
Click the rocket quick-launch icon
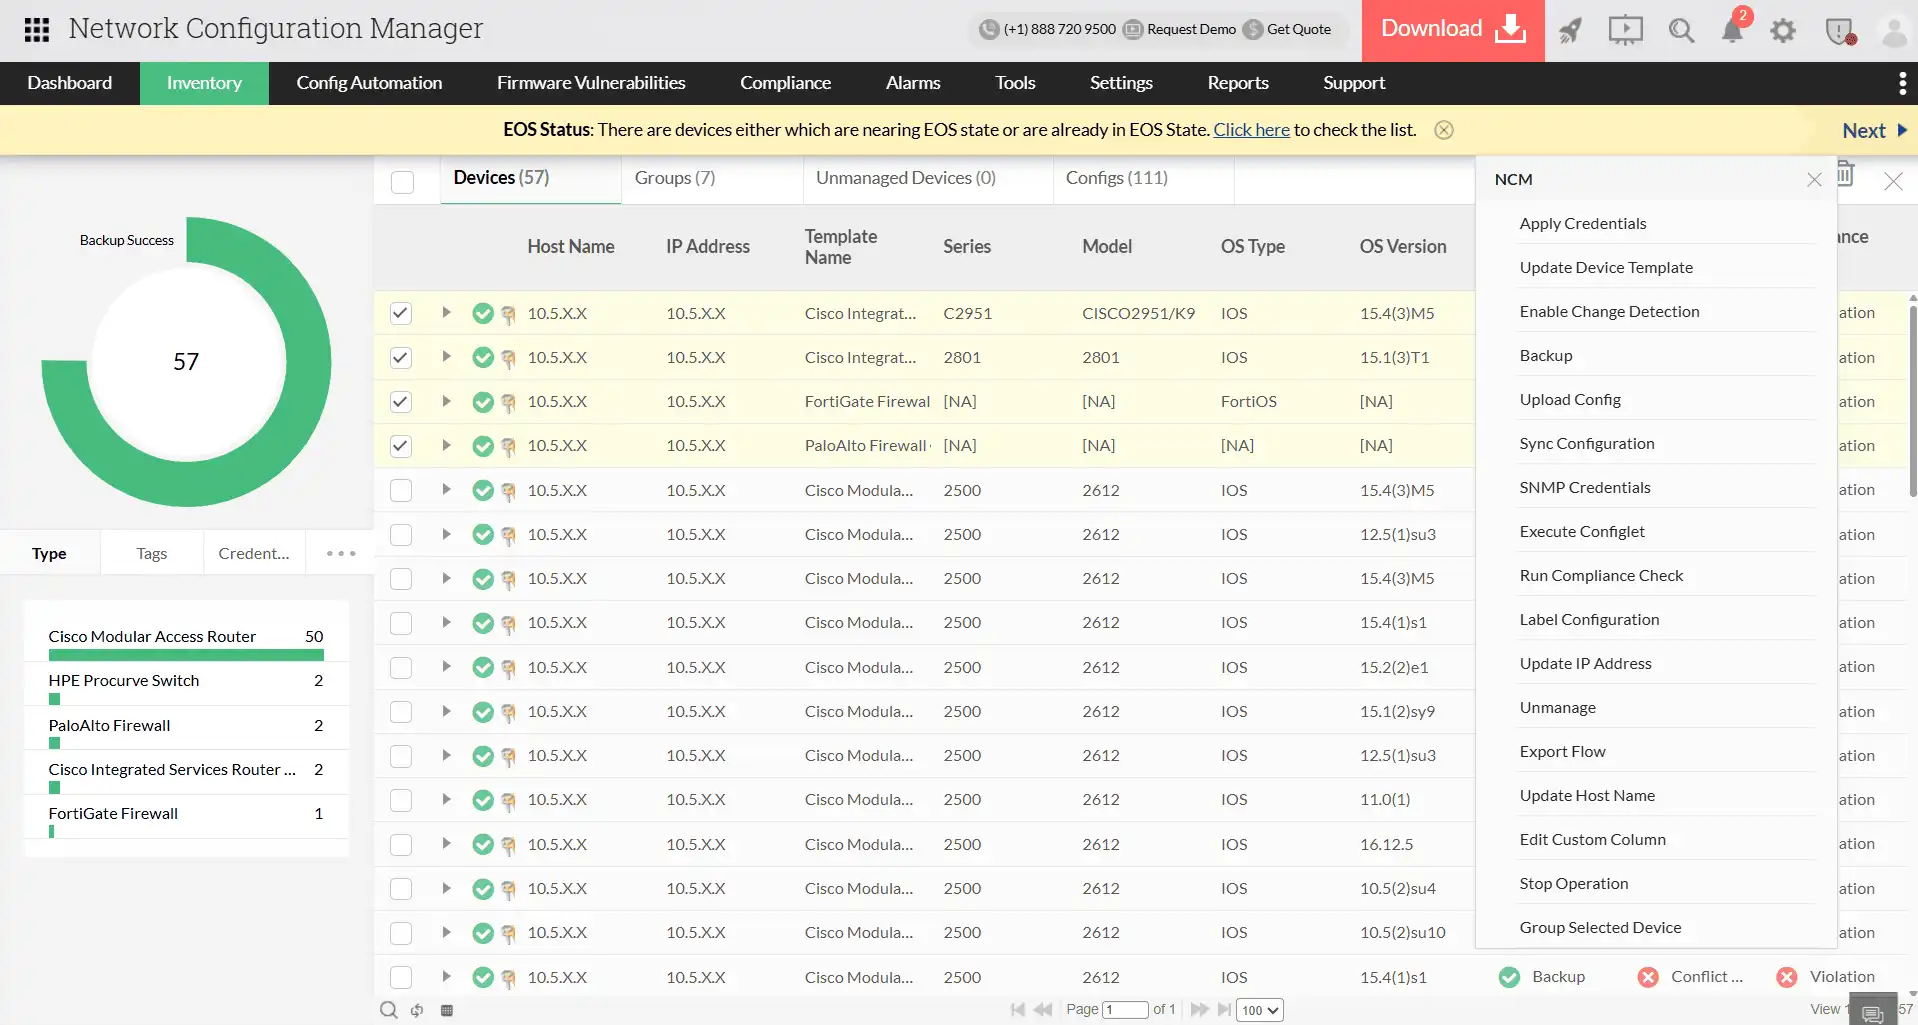1570,31
